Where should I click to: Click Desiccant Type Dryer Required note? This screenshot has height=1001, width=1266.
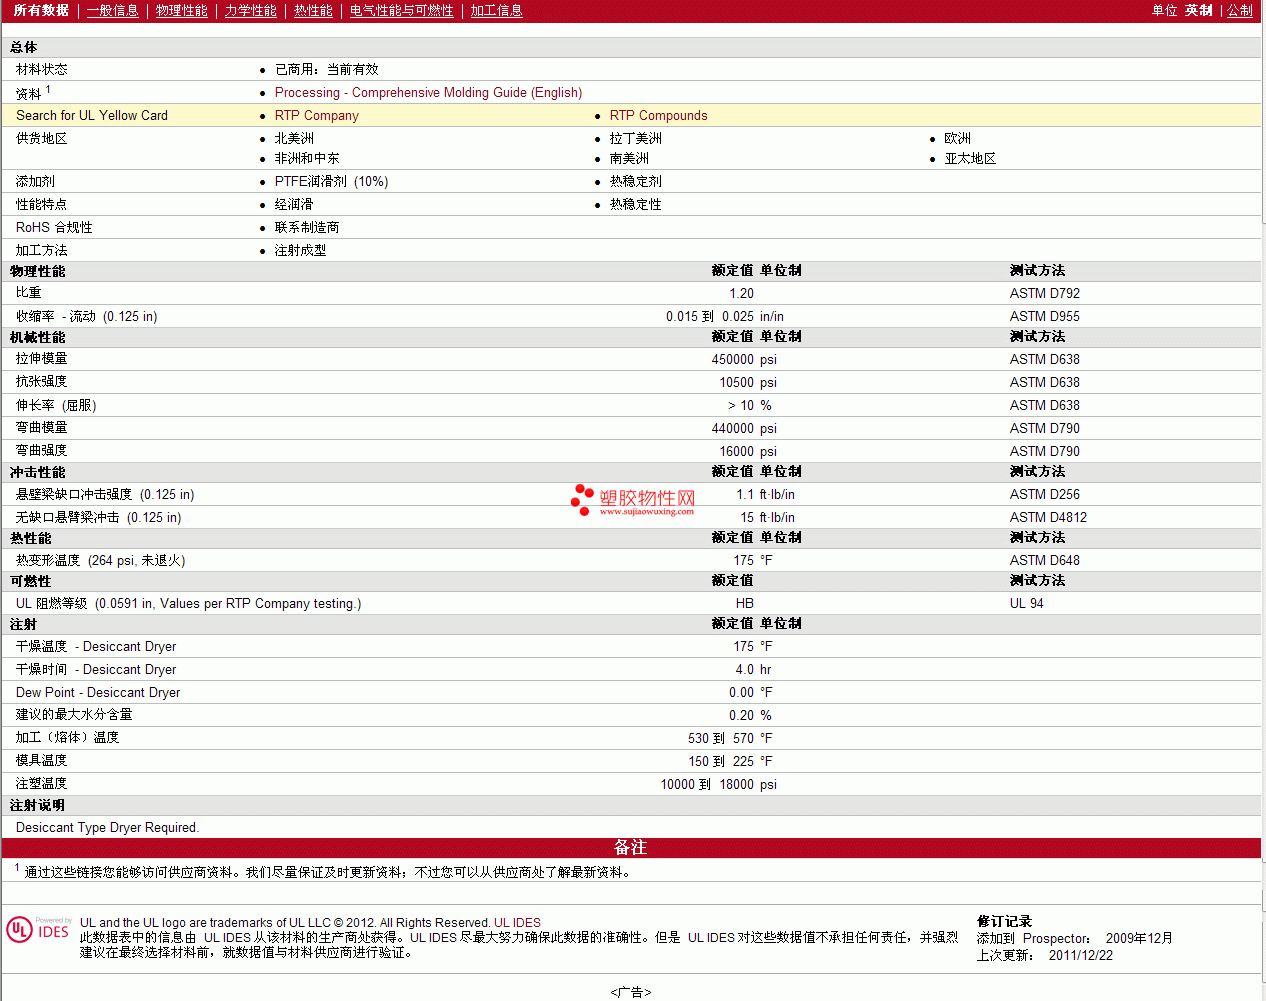pos(108,827)
